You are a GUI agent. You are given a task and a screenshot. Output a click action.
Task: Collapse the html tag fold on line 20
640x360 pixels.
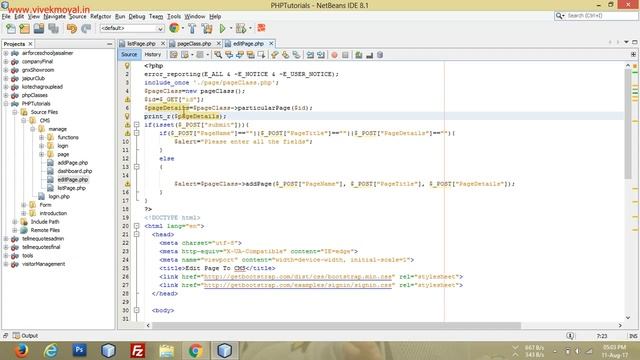coord(136,226)
